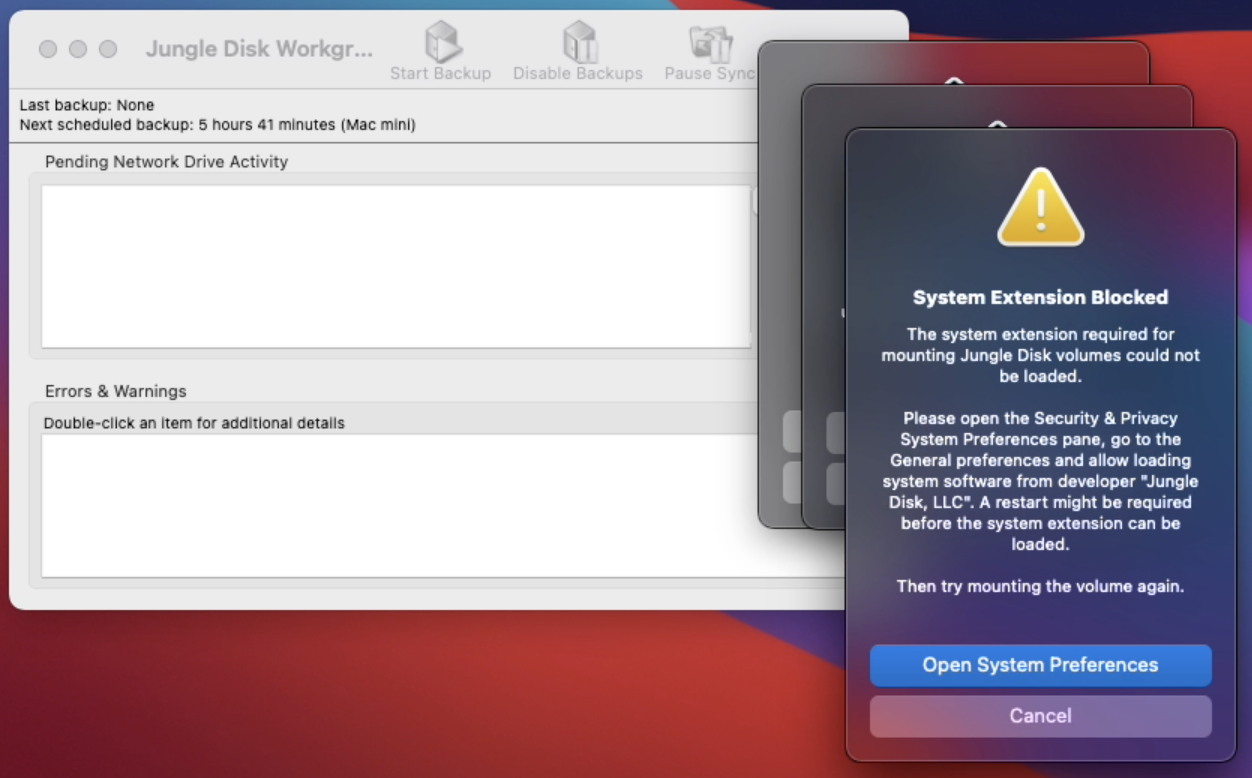Click the Last backup: None status text
Viewport: 1252px width, 778px height.
pyautogui.click(x=85, y=105)
